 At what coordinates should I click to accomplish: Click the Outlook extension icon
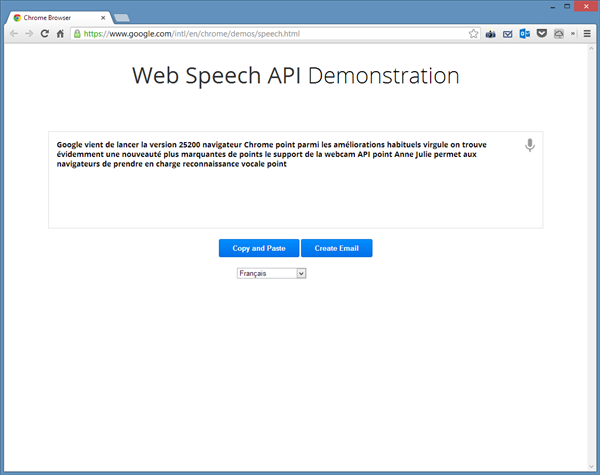(525, 33)
